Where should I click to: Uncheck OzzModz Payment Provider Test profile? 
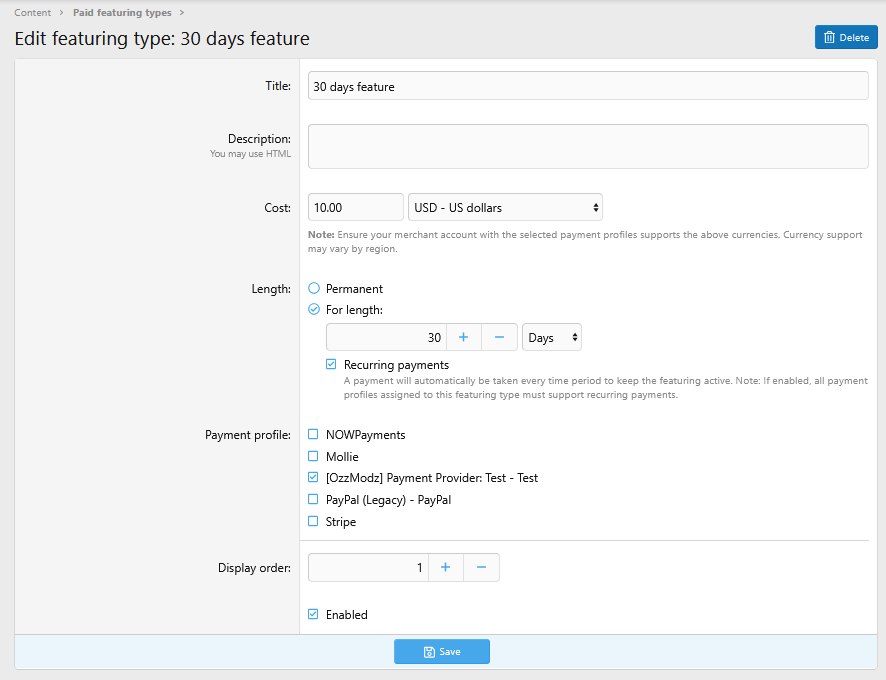click(313, 477)
